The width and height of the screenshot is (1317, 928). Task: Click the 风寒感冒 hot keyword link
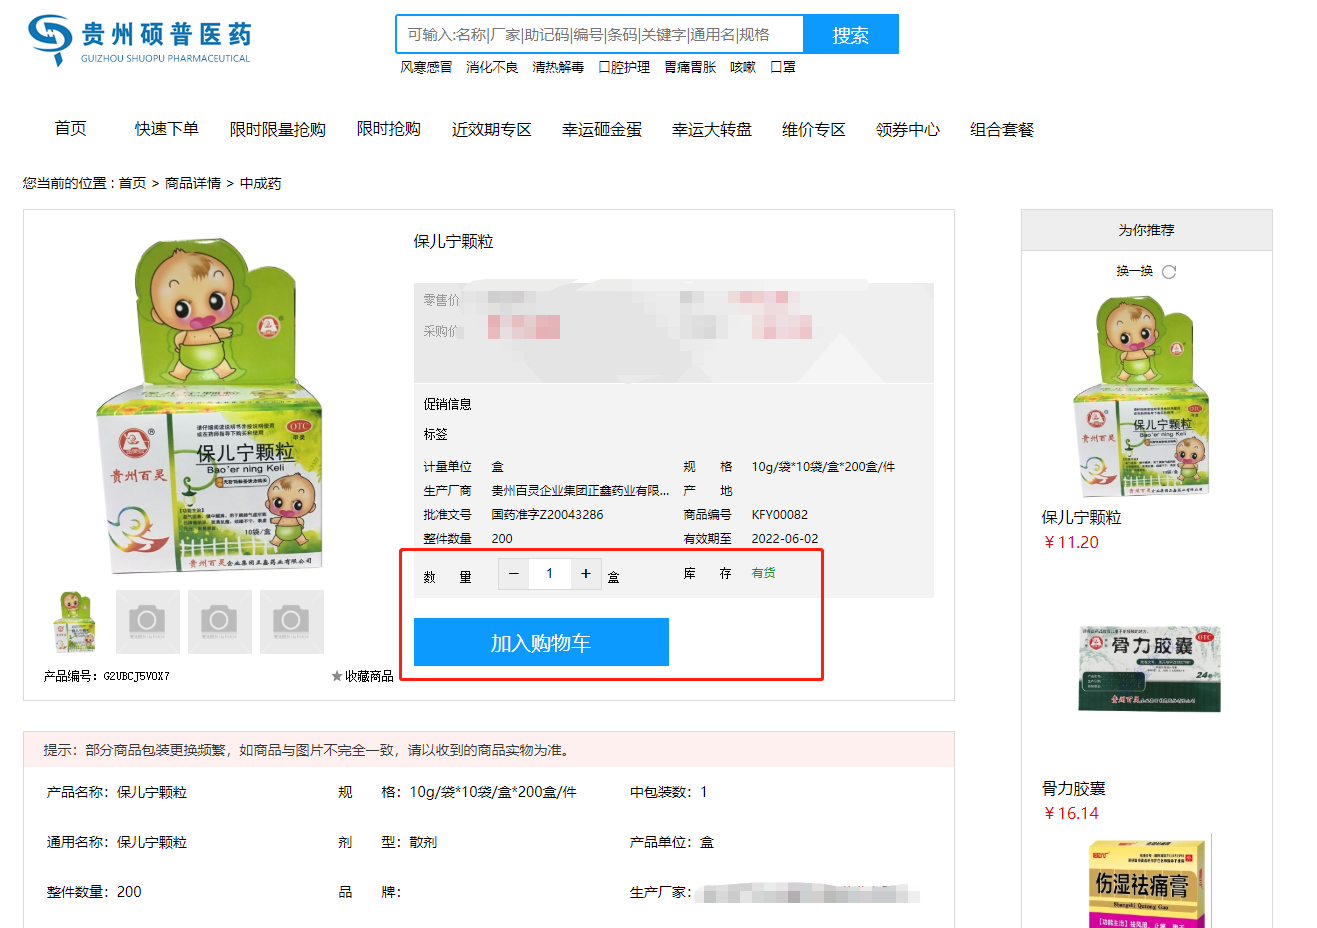click(426, 67)
